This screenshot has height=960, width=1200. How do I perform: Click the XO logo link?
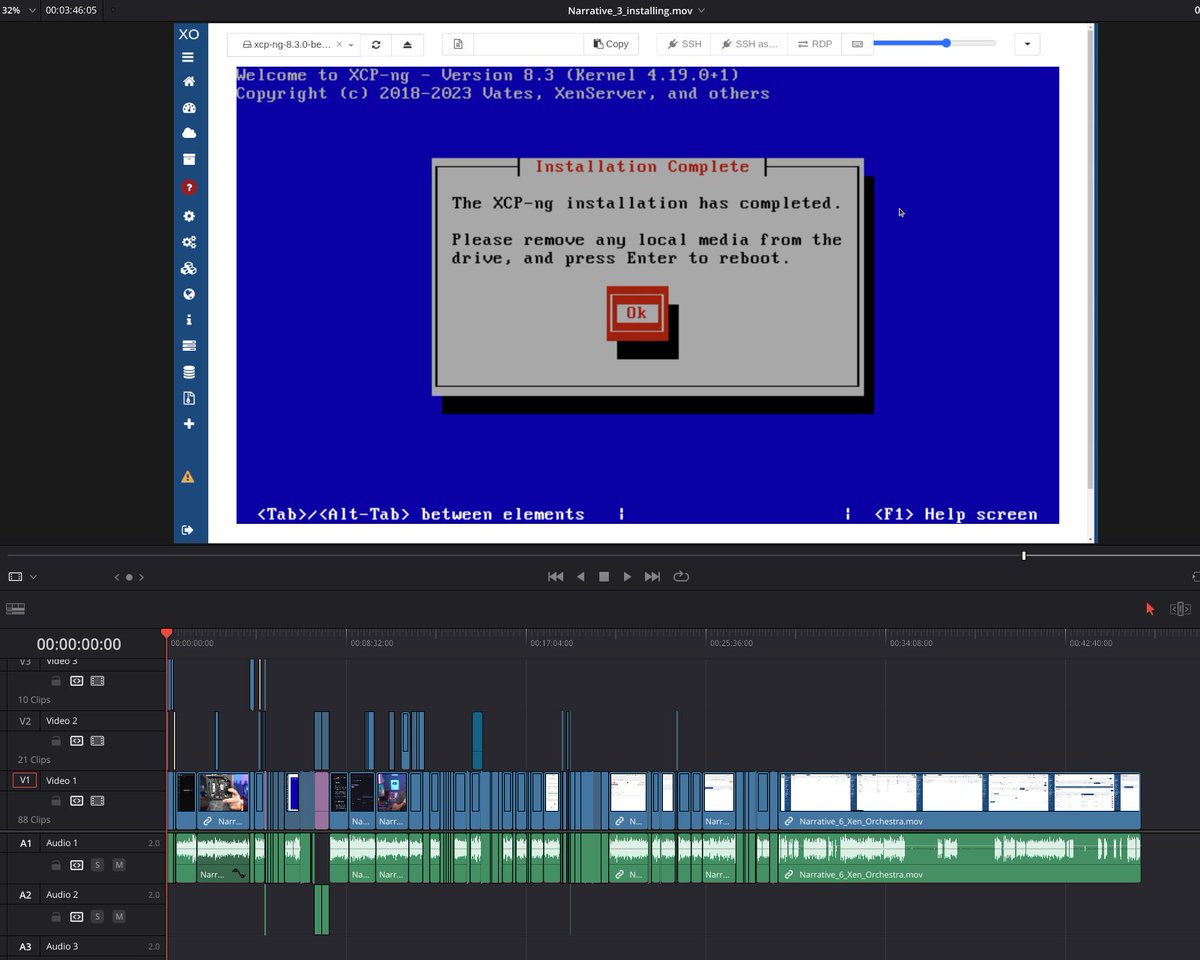tap(189, 34)
